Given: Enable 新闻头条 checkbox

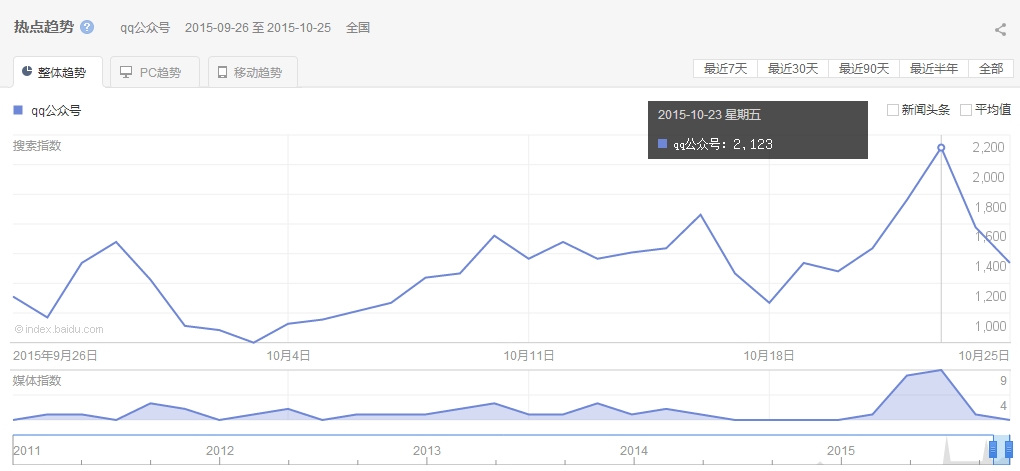Looking at the screenshot, I should 892,110.
